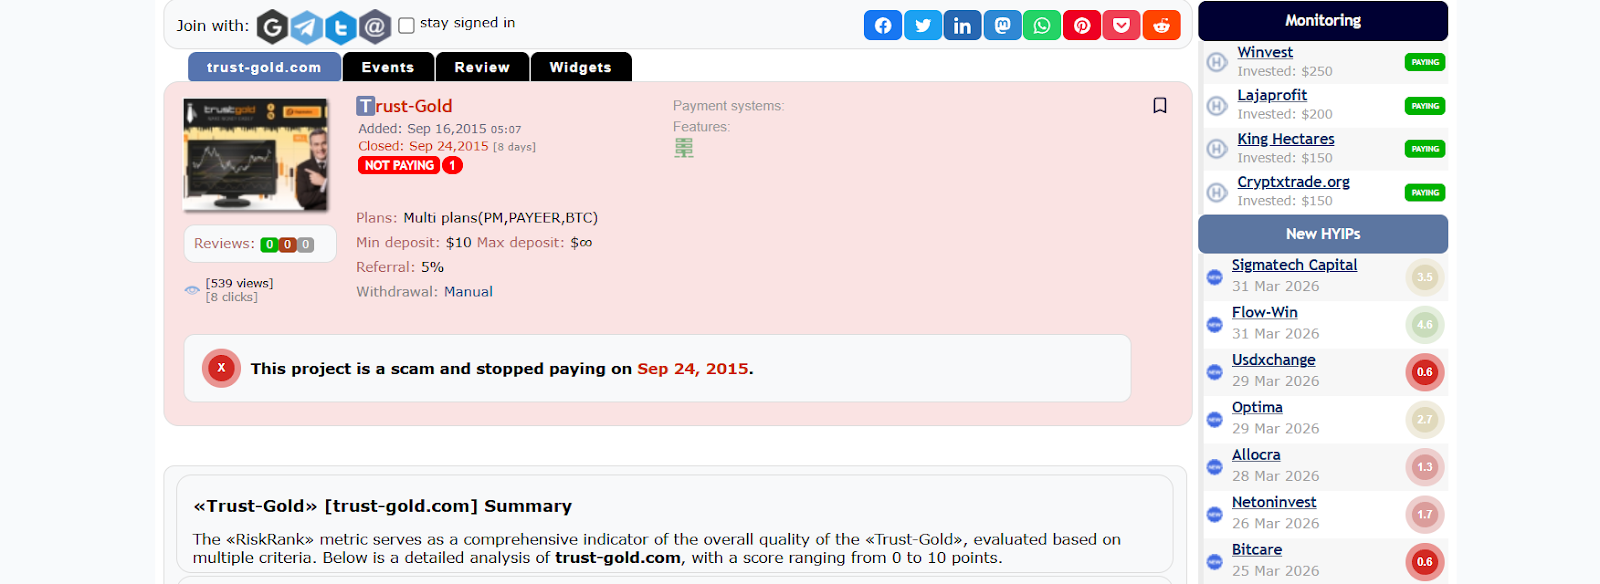Viewport: 1600px width, 584px height.
Task: Sign in with Google icon
Action: 272,27
